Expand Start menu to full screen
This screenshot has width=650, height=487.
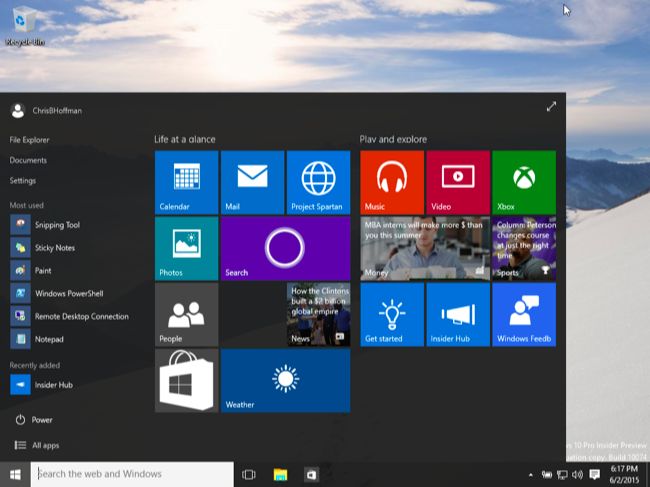551,107
